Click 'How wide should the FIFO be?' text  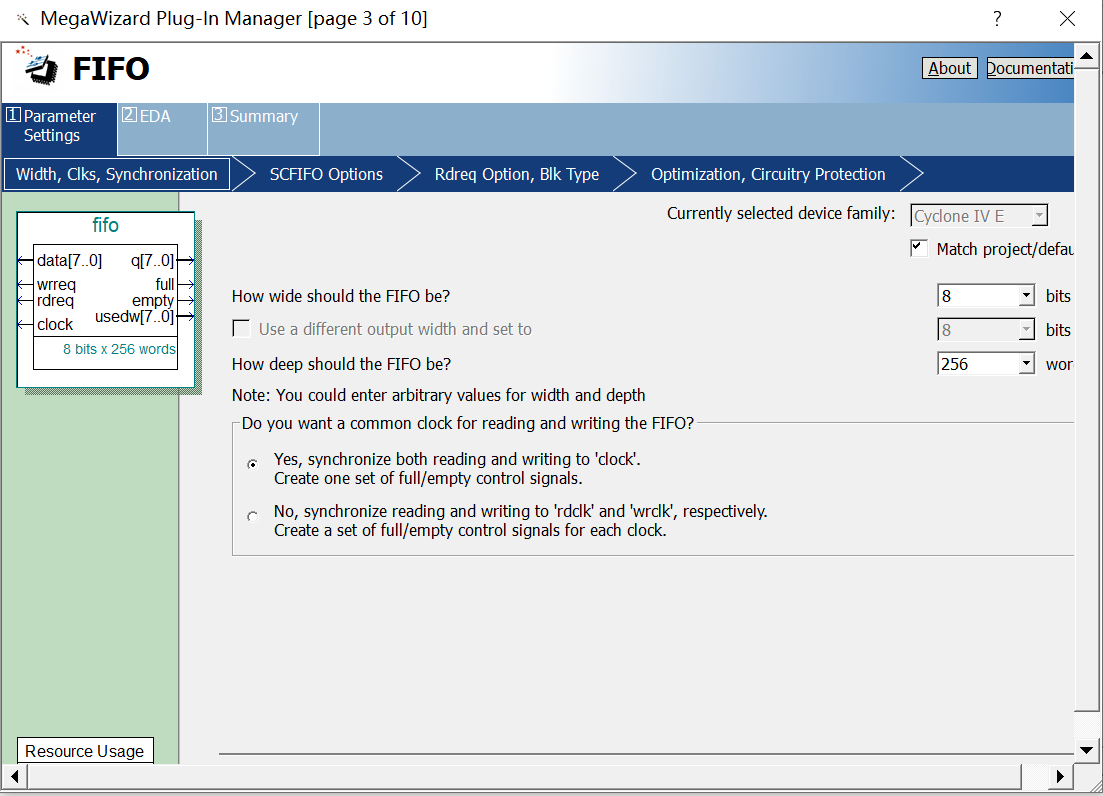coord(340,296)
